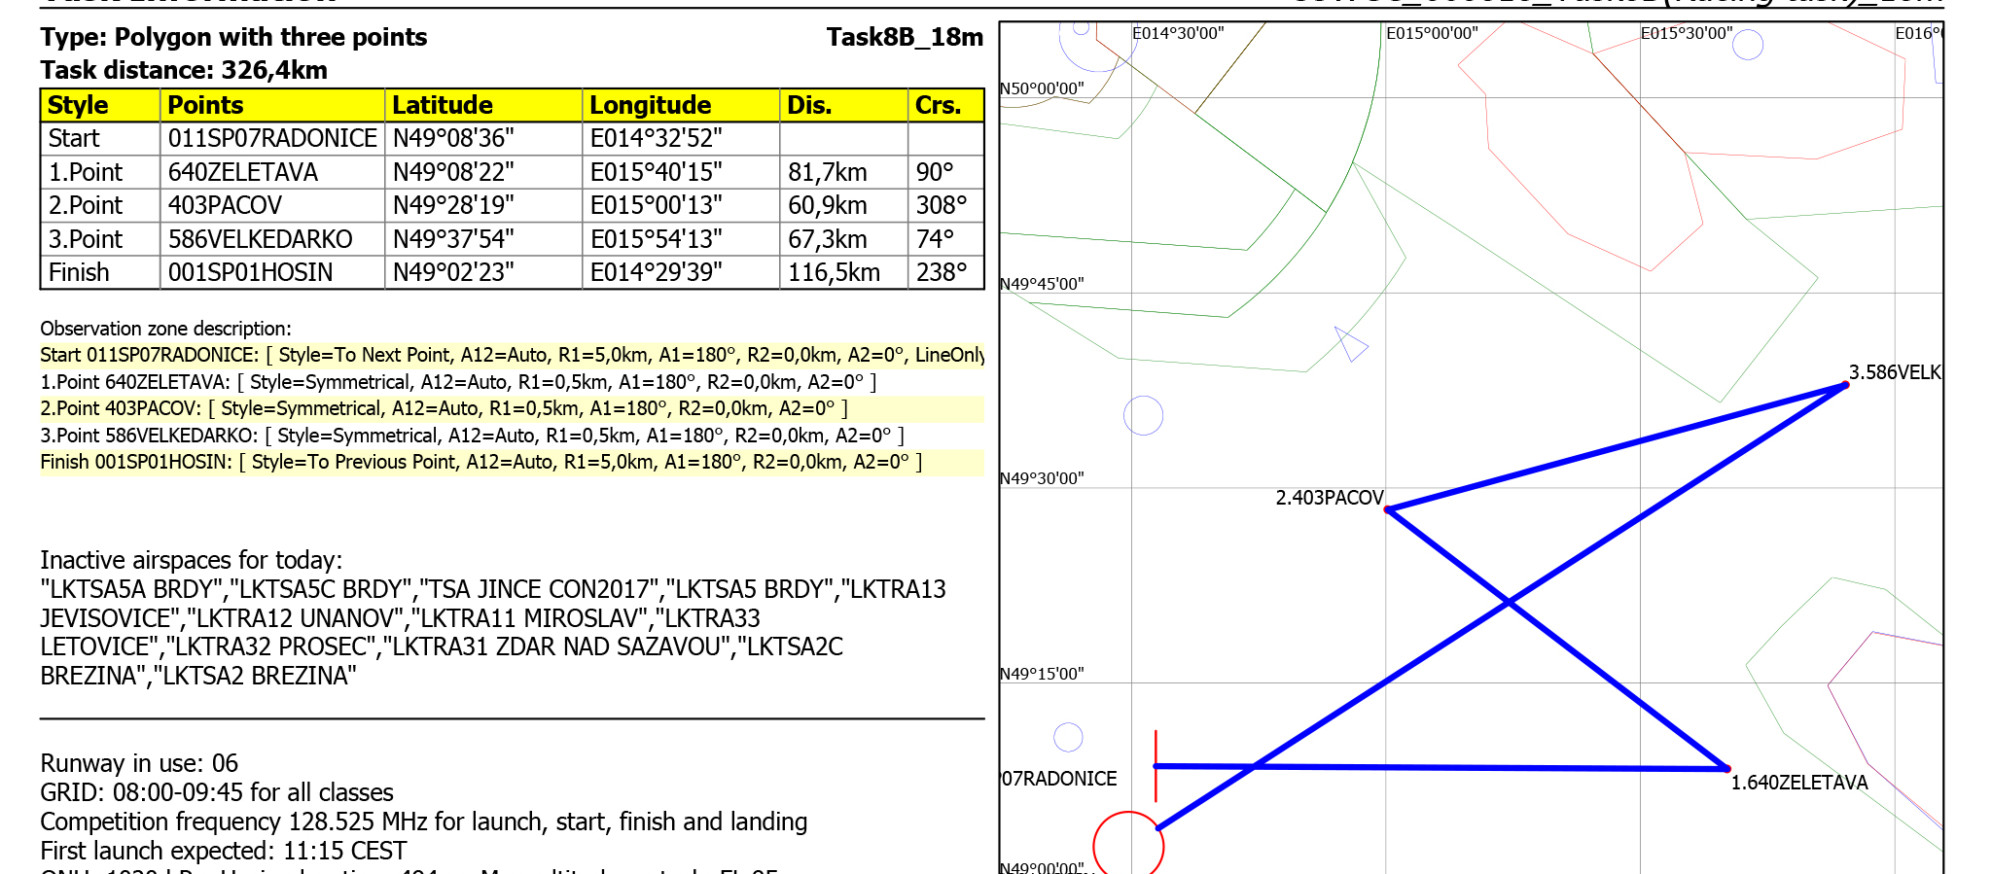The width and height of the screenshot is (1992, 874).
Task: Select the 1.640ZELETAVA turnpoint marker on map
Action: click(1727, 769)
